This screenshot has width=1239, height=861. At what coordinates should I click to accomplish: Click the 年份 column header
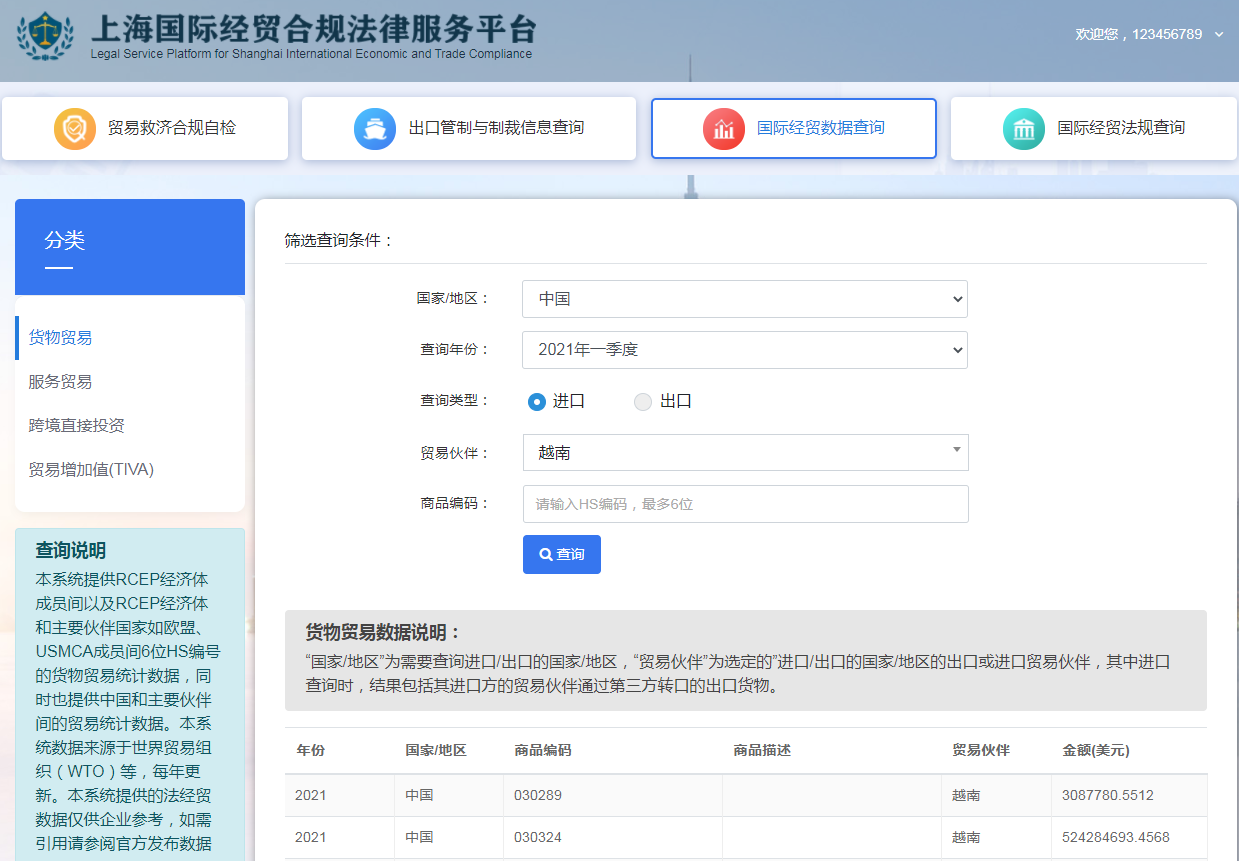tap(311, 750)
